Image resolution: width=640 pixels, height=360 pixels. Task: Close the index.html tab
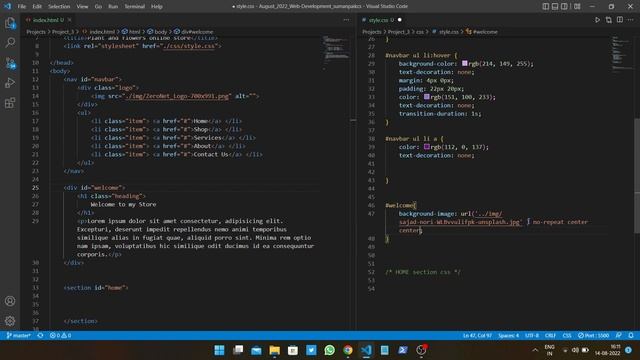click(70, 20)
